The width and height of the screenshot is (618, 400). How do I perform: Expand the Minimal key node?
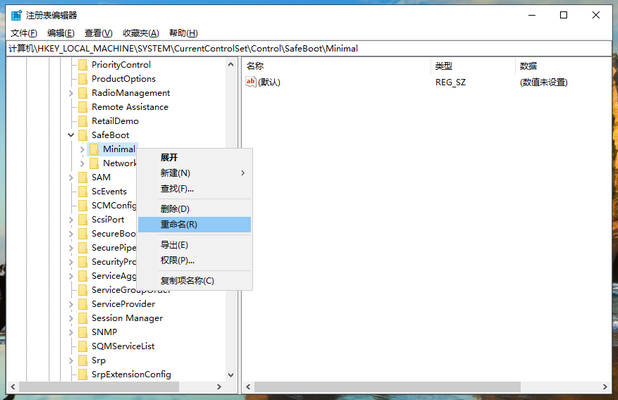tap(82, 149)
